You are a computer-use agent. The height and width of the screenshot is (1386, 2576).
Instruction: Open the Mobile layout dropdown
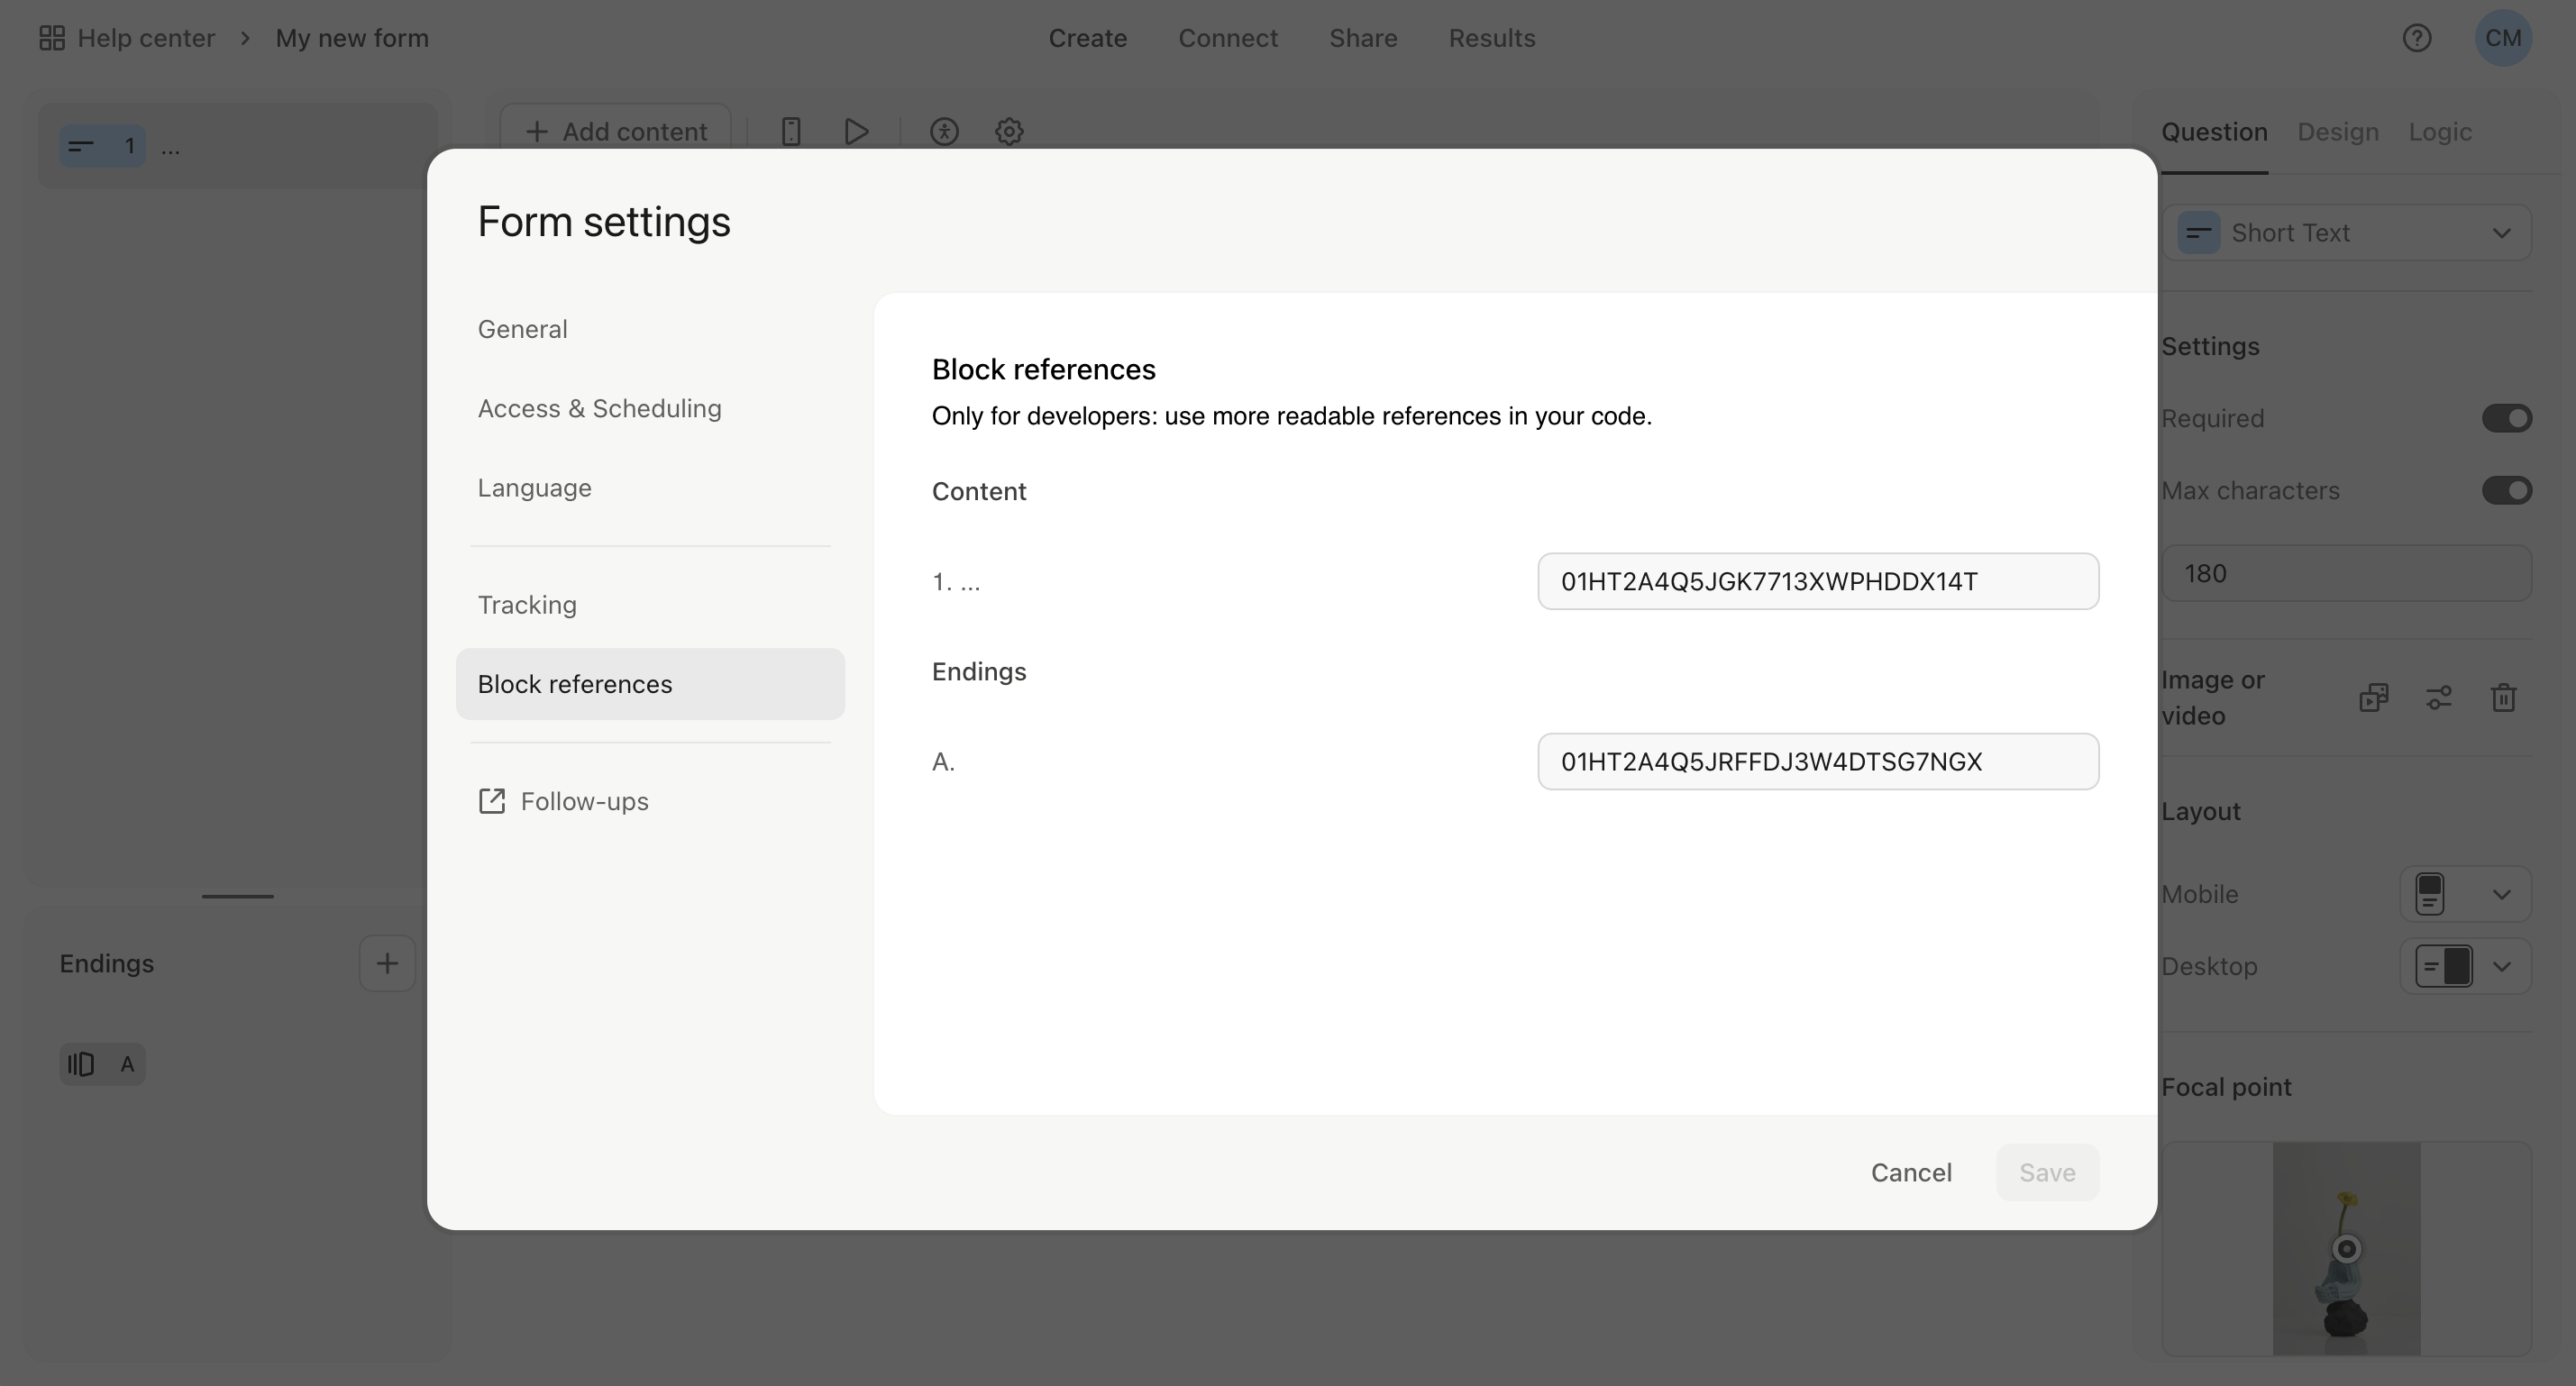click(2465, 894)
